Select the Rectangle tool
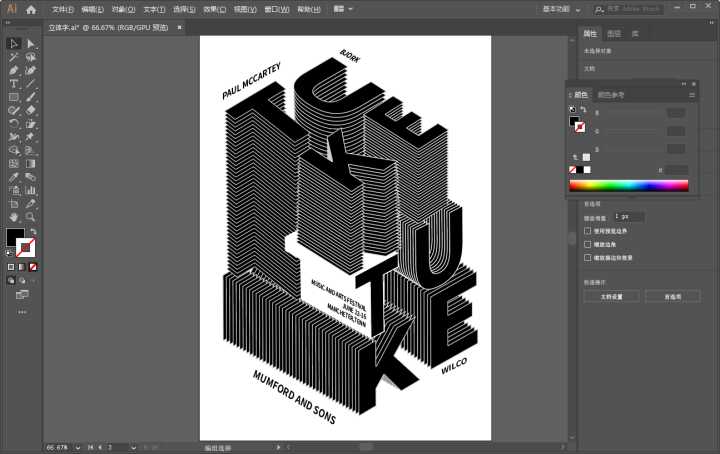The image size is (720, 454). (14, 97)
